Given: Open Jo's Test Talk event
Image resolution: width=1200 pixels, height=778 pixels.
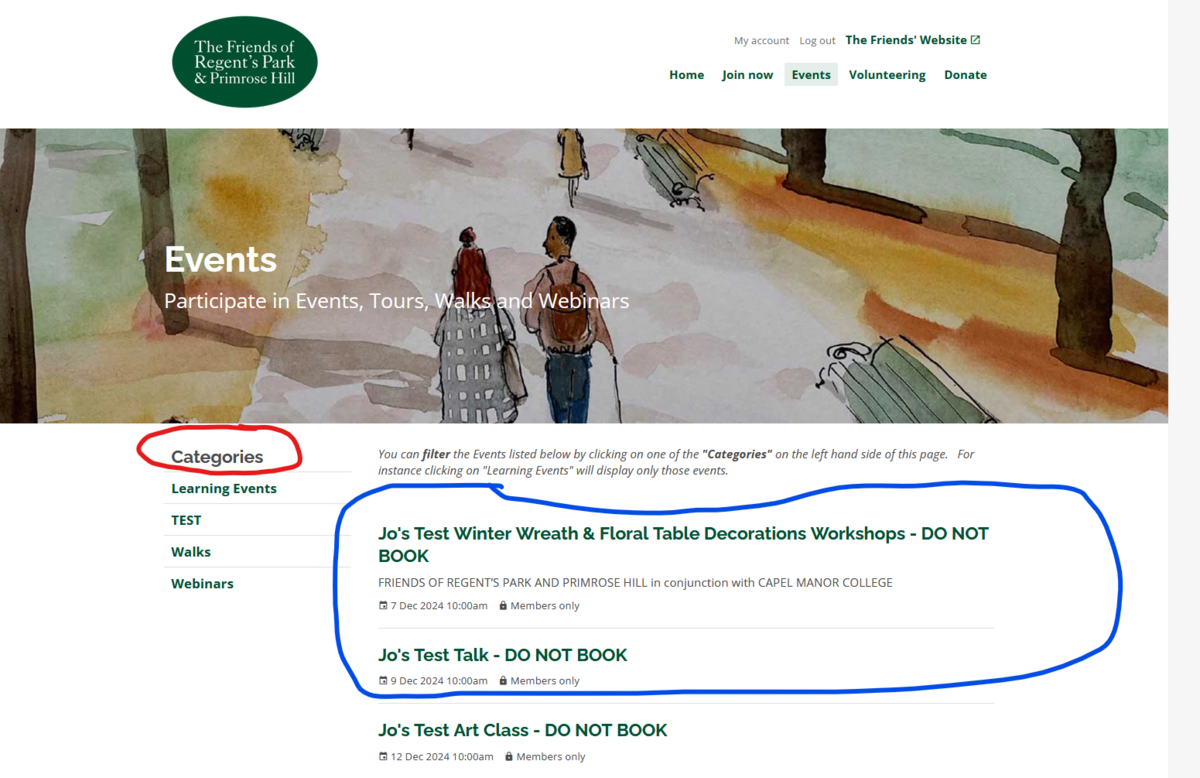Looking at the screenshot, I should coord(503,655).
